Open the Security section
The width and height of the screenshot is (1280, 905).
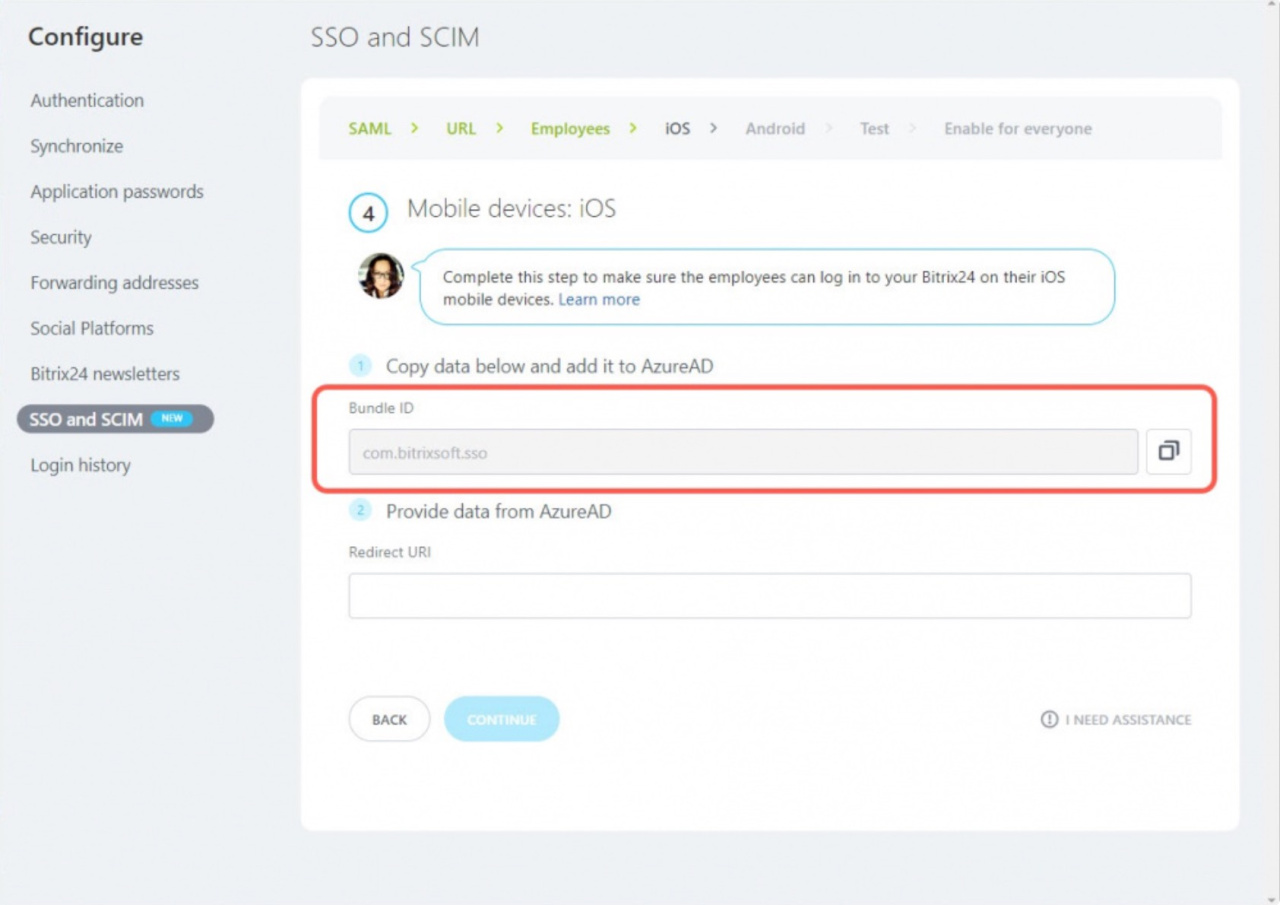pos(61,237)
